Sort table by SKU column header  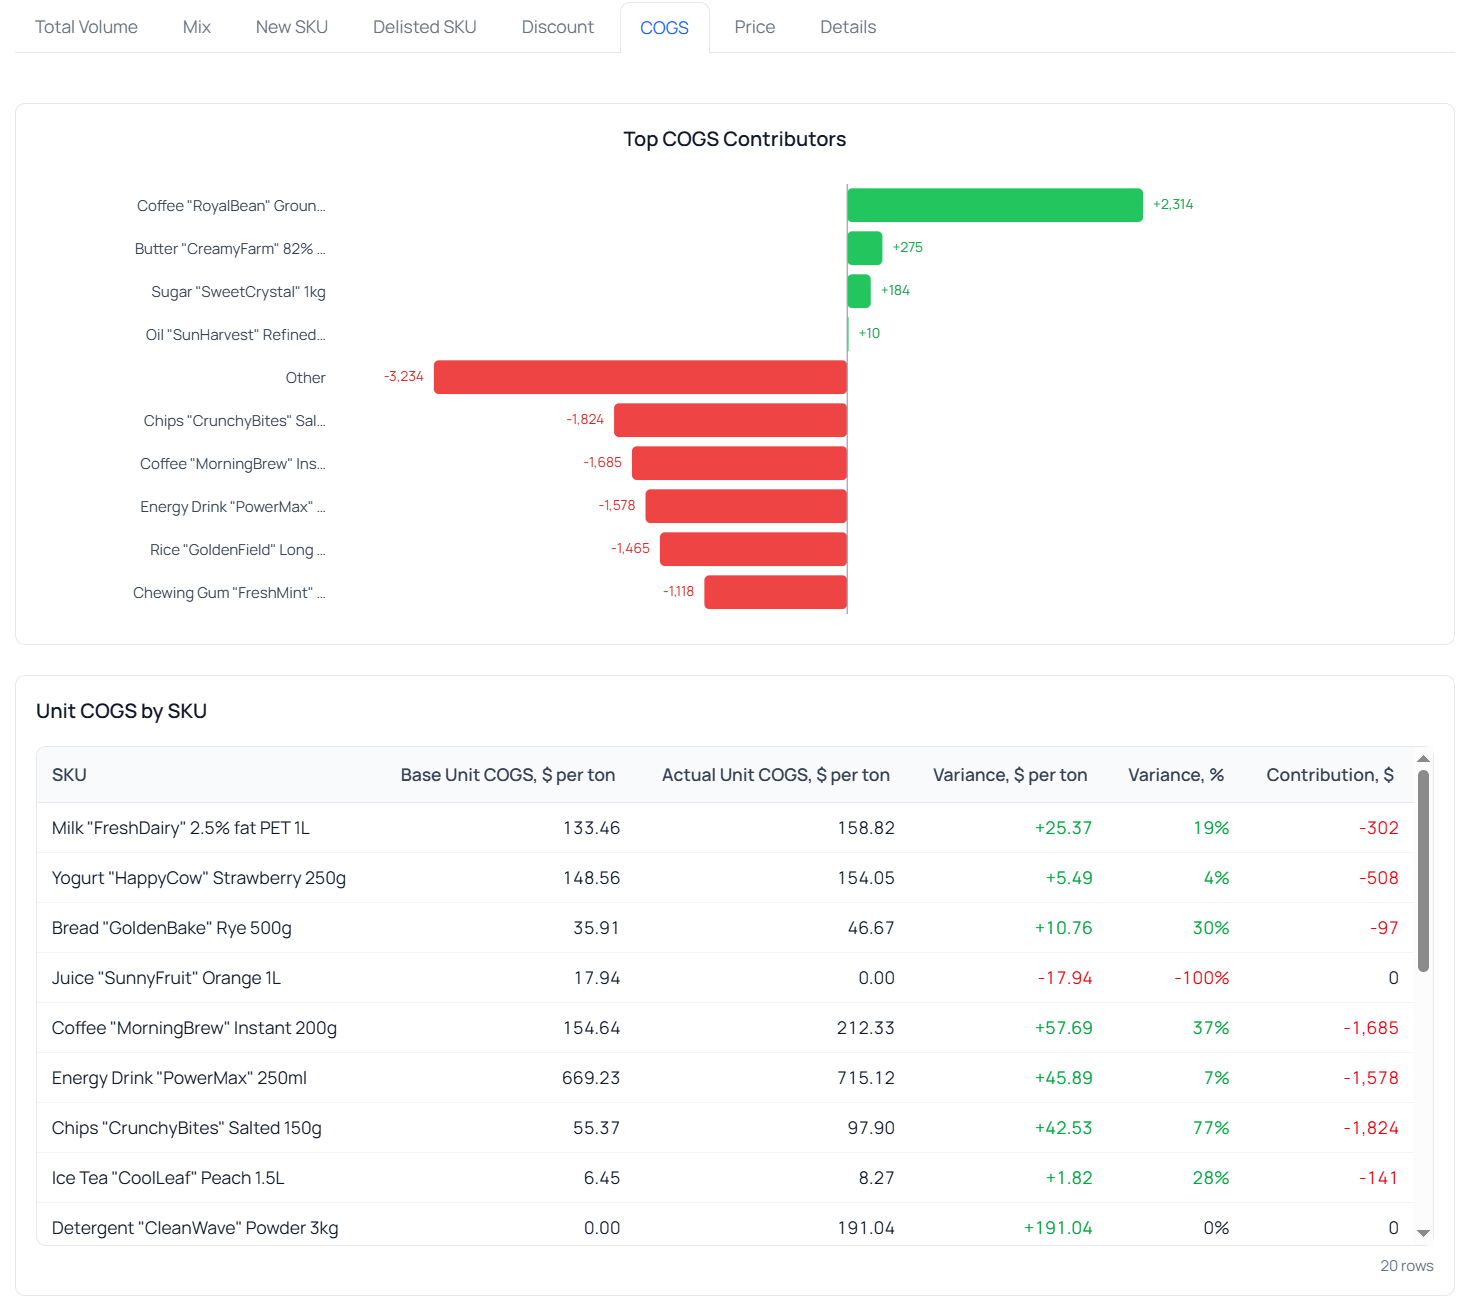[69, 775]
